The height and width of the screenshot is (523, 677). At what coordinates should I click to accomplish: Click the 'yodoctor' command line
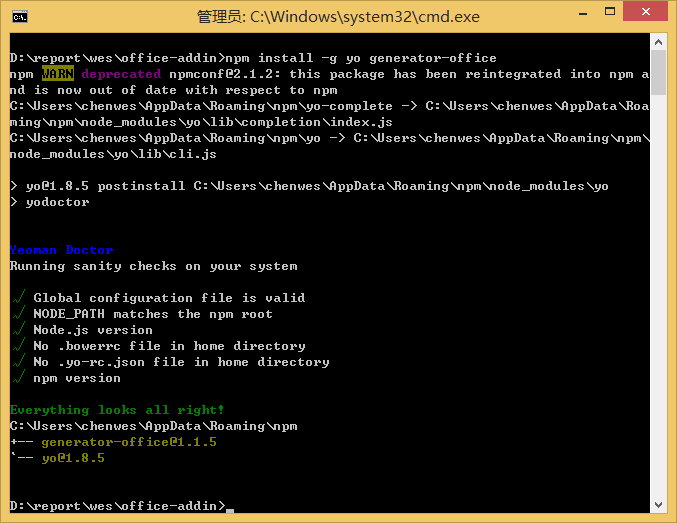coord(57,202)
